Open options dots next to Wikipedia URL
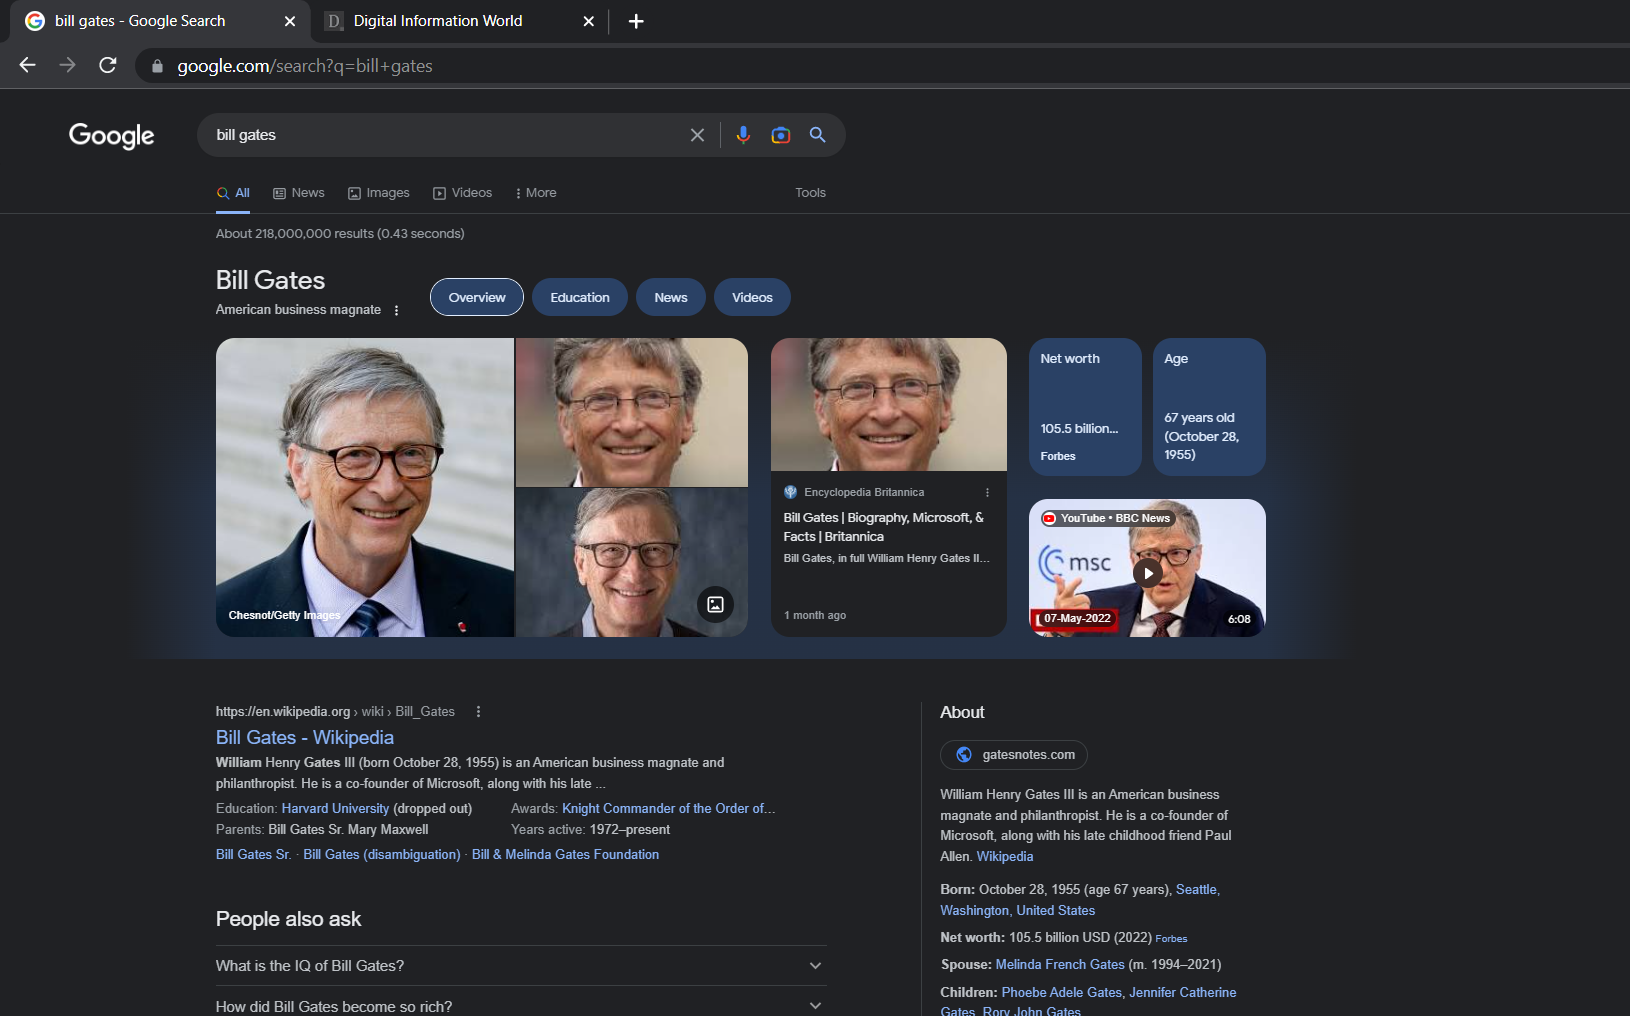This screenshot has width=1630, height=1016. pos(478,712)
